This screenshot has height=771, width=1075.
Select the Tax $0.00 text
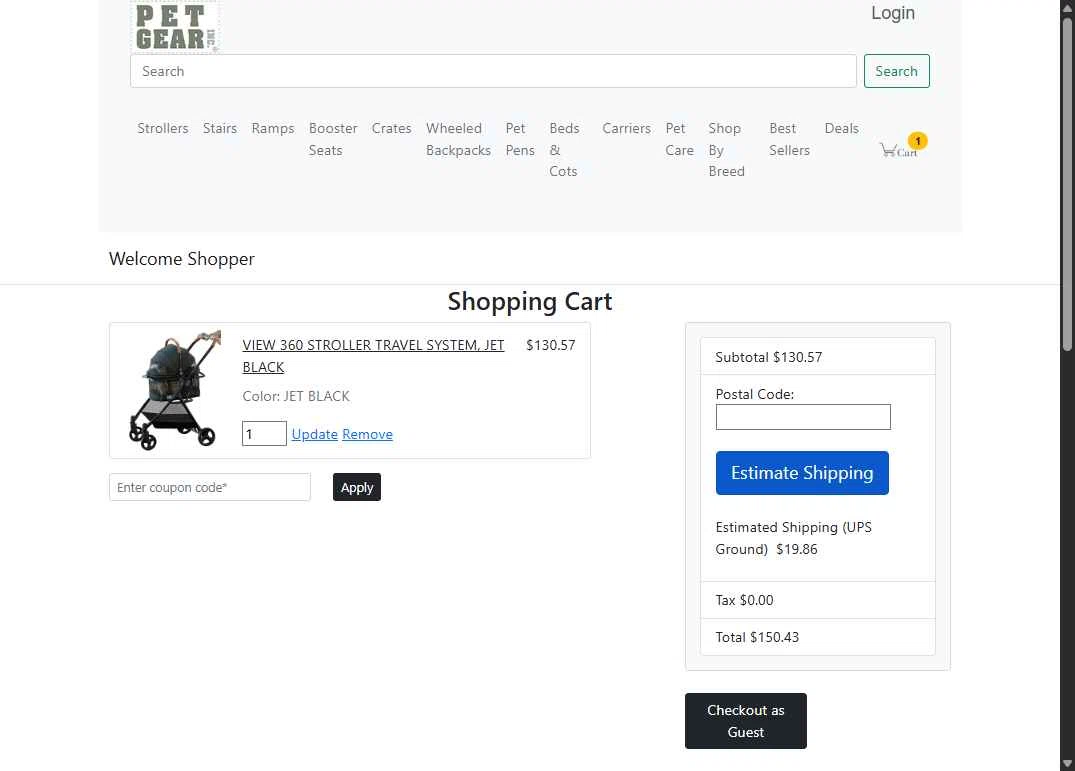coord(744,600)
